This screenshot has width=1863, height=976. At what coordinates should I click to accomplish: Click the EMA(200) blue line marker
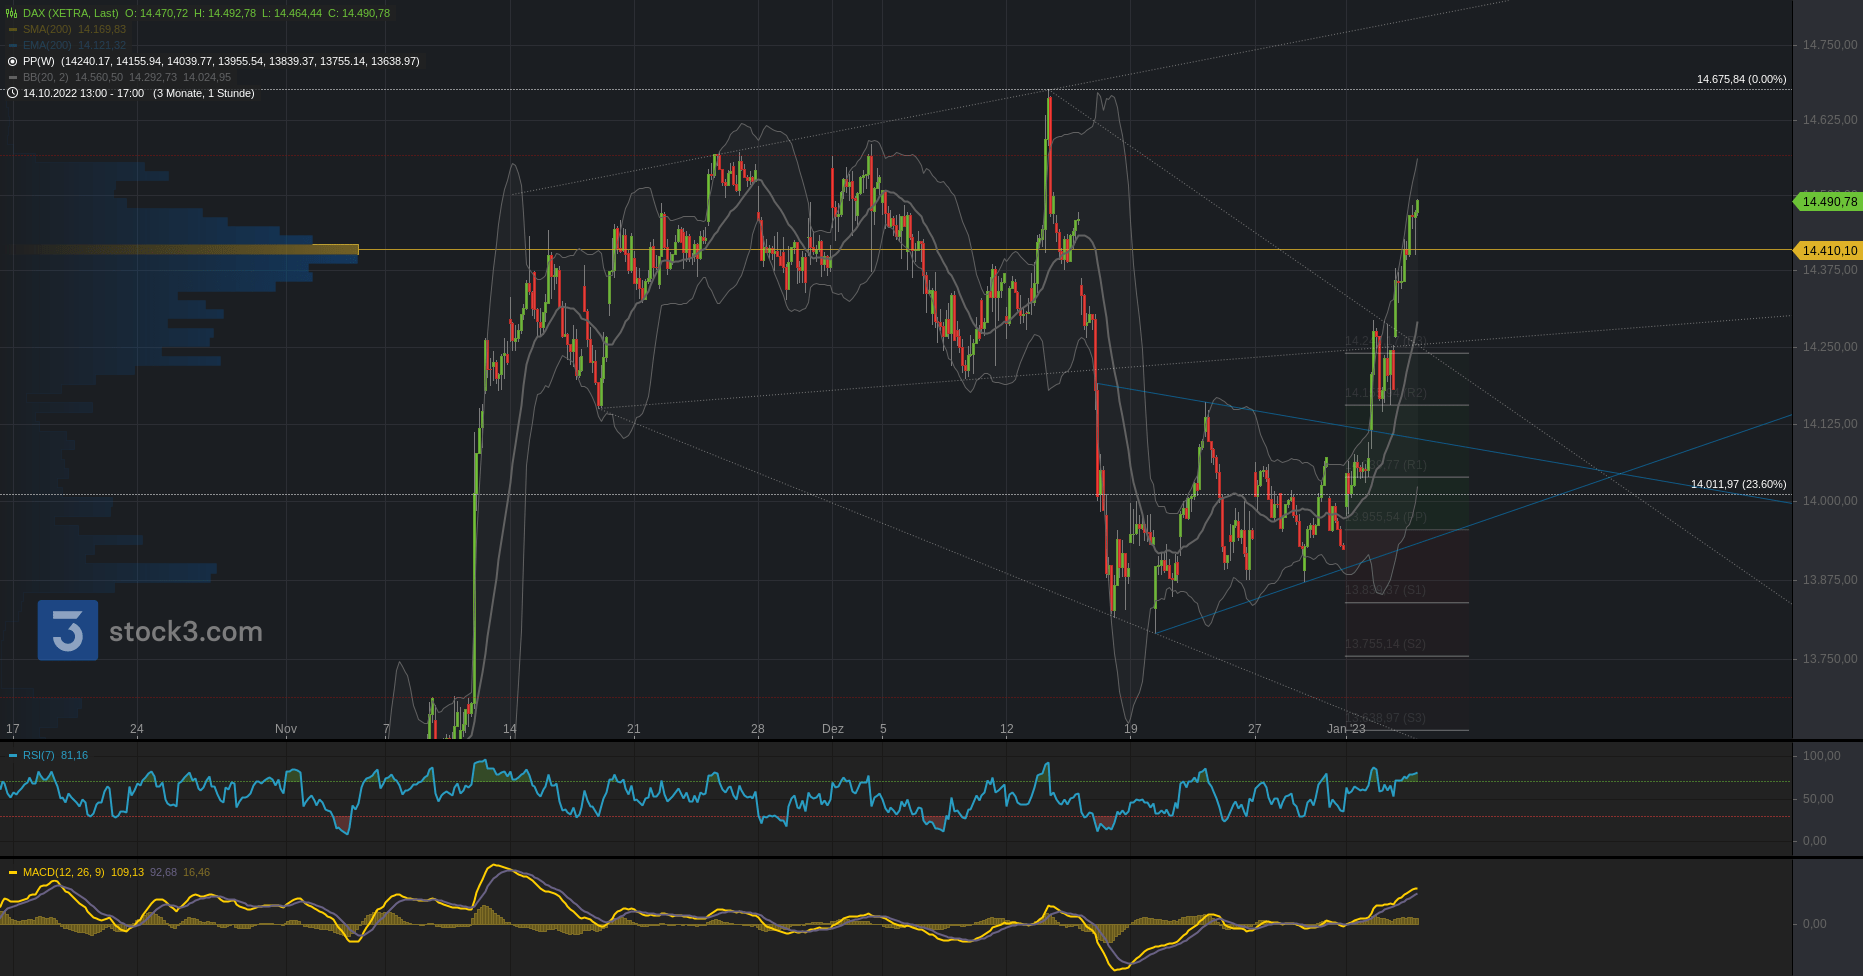click(x=12, y=45)
